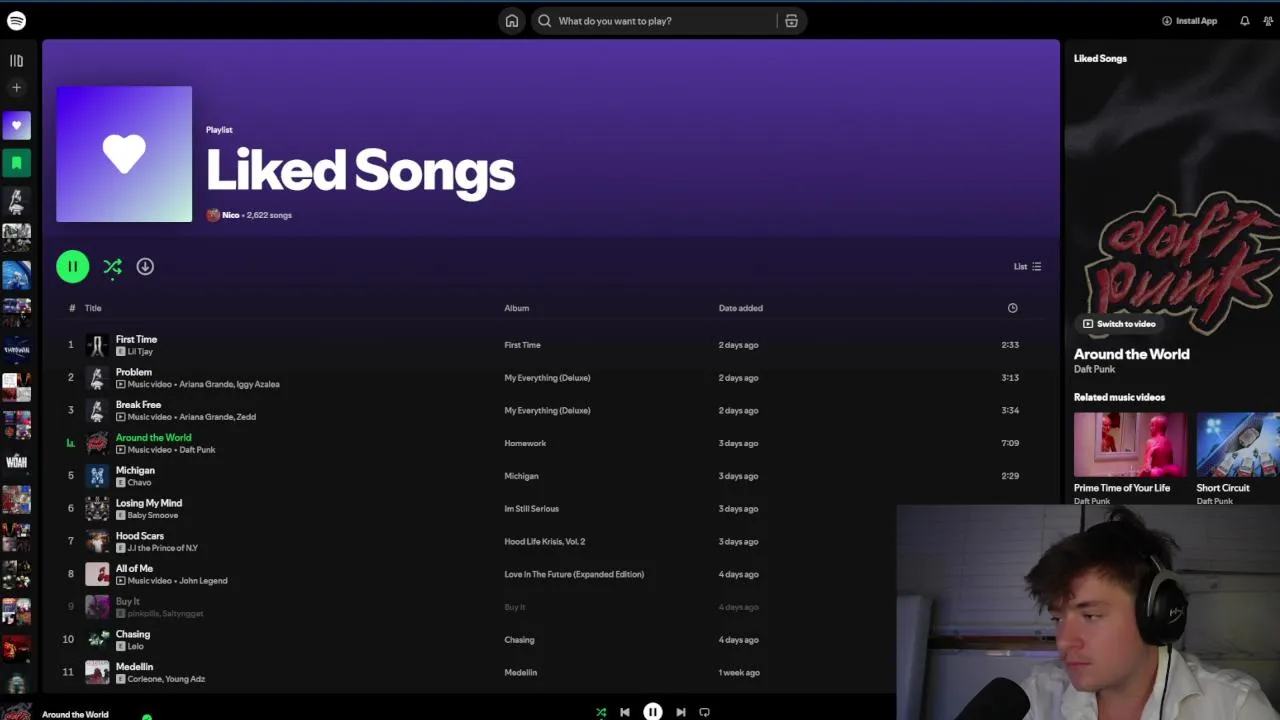The width and height of the screenshot is (1280, 720).
Task: Go to Home via house icon
Action: click(x=512, y=21)
